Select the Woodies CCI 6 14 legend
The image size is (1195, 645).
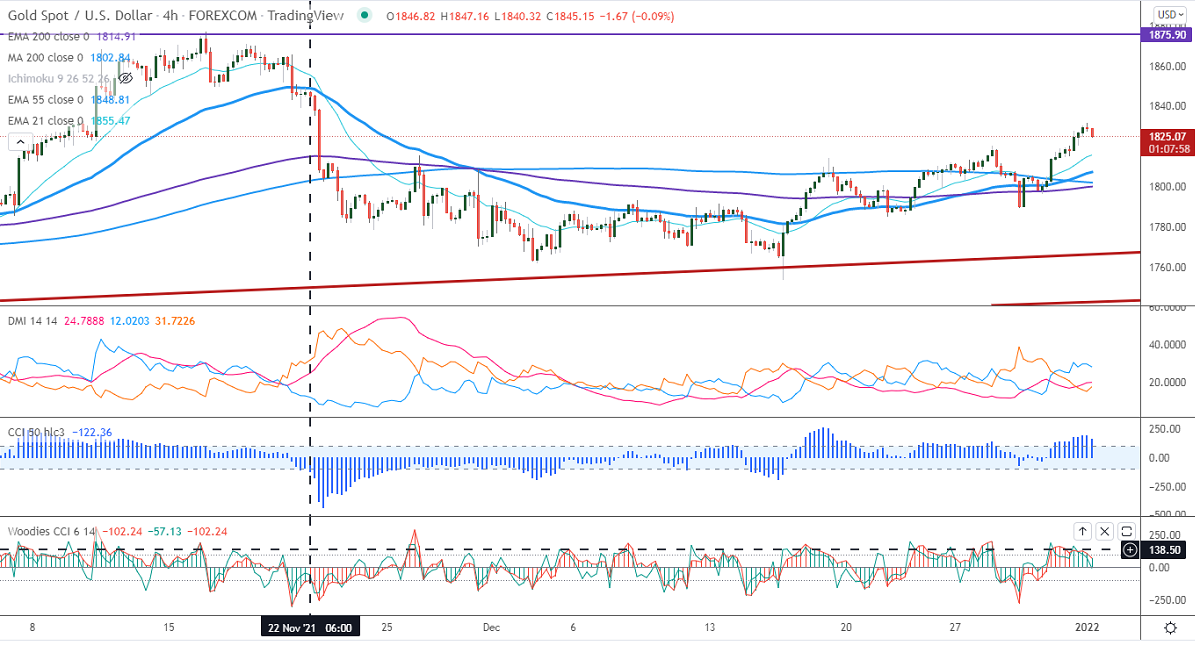click(52, 531)
